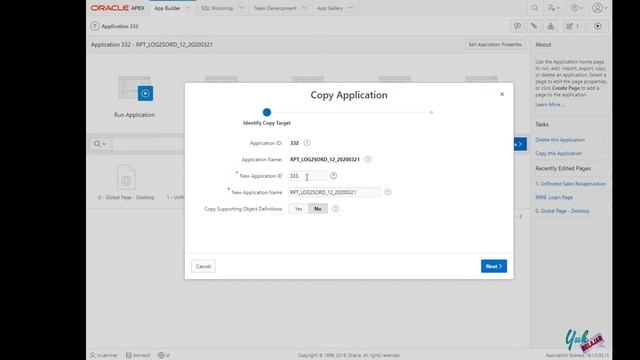Expand the Team Development dropdown arrow
640x360 pixels.
coord(304,8)
